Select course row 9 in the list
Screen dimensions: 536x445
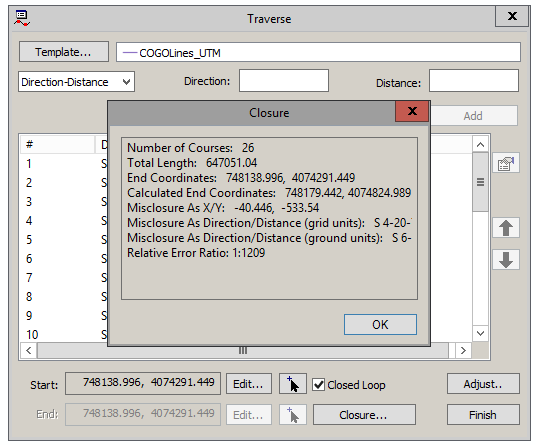click(64, 315)
